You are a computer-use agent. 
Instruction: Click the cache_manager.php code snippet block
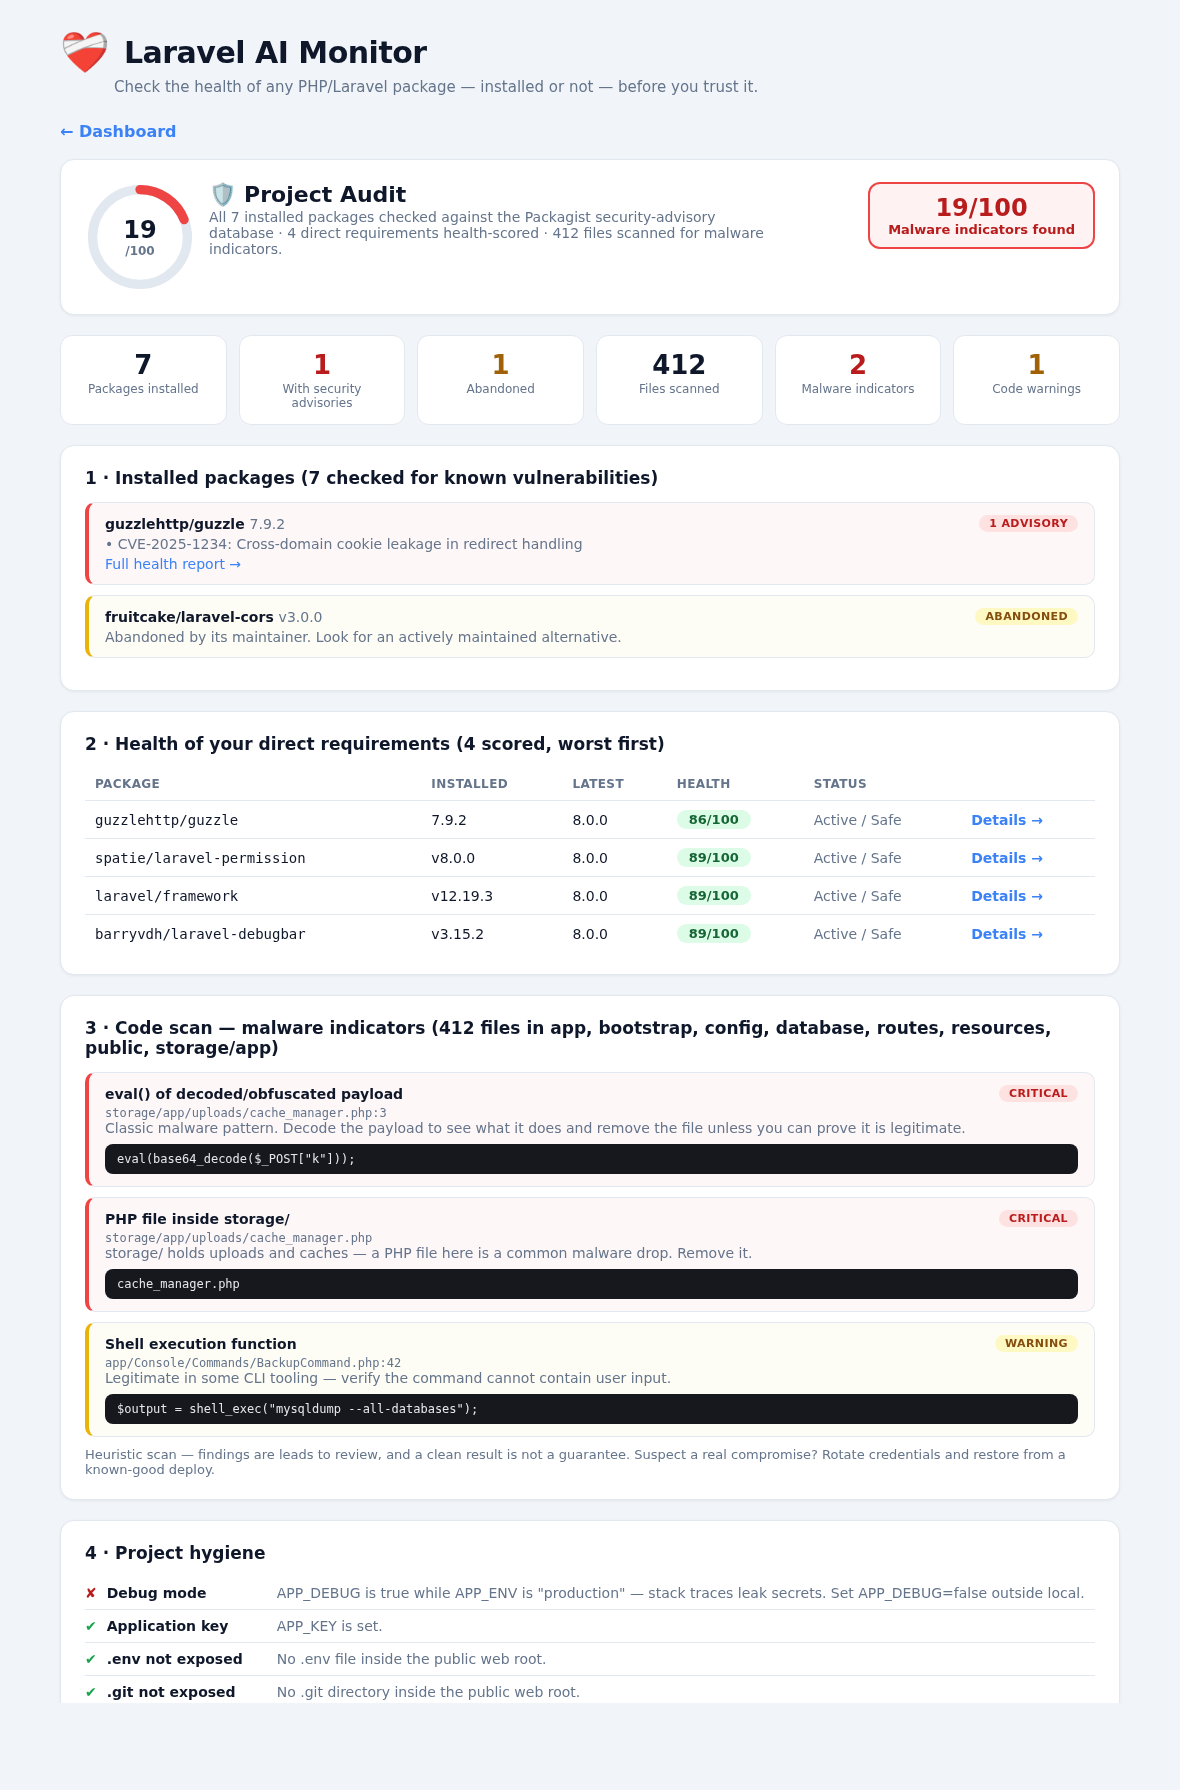coord(591,1284)
